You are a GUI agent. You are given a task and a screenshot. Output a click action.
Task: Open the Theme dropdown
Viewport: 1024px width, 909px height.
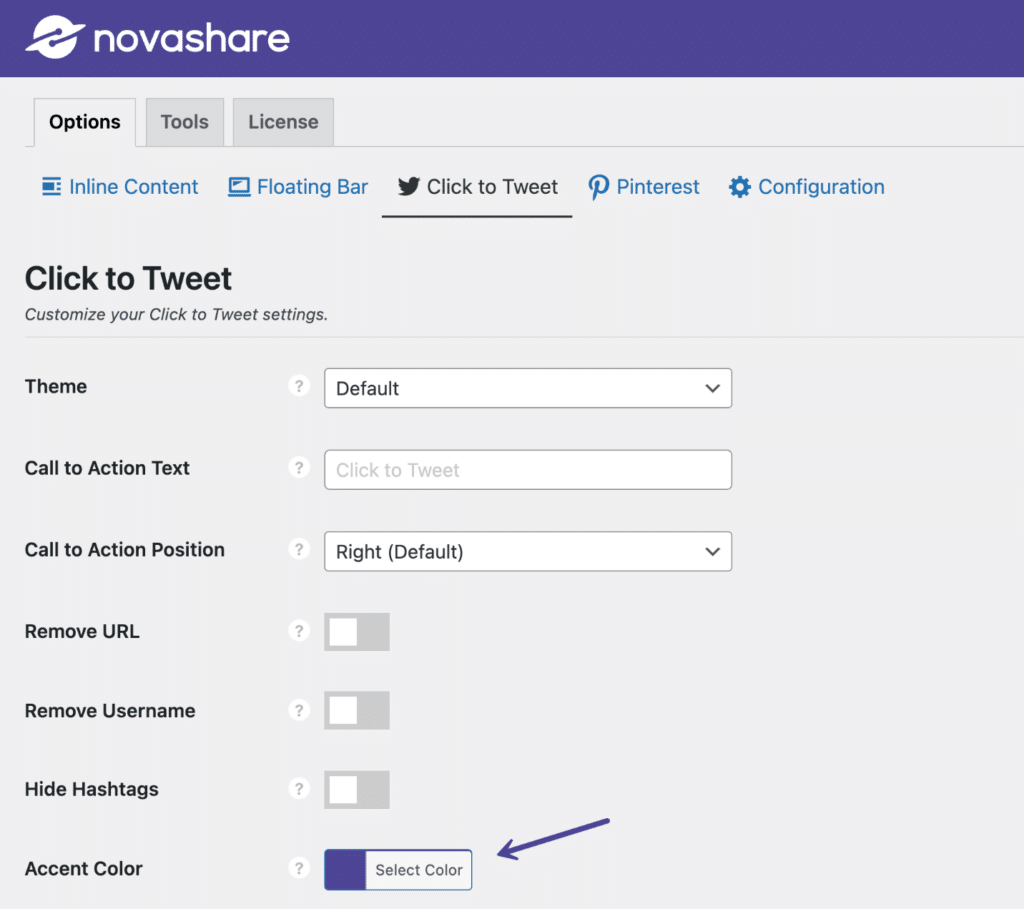(528, 389)
